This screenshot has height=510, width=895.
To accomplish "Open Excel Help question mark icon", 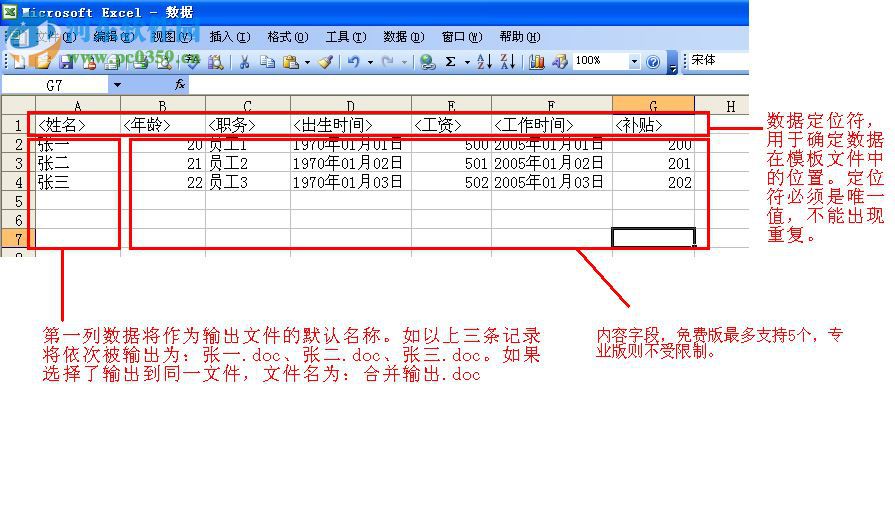I will click(x=653, y=61).
